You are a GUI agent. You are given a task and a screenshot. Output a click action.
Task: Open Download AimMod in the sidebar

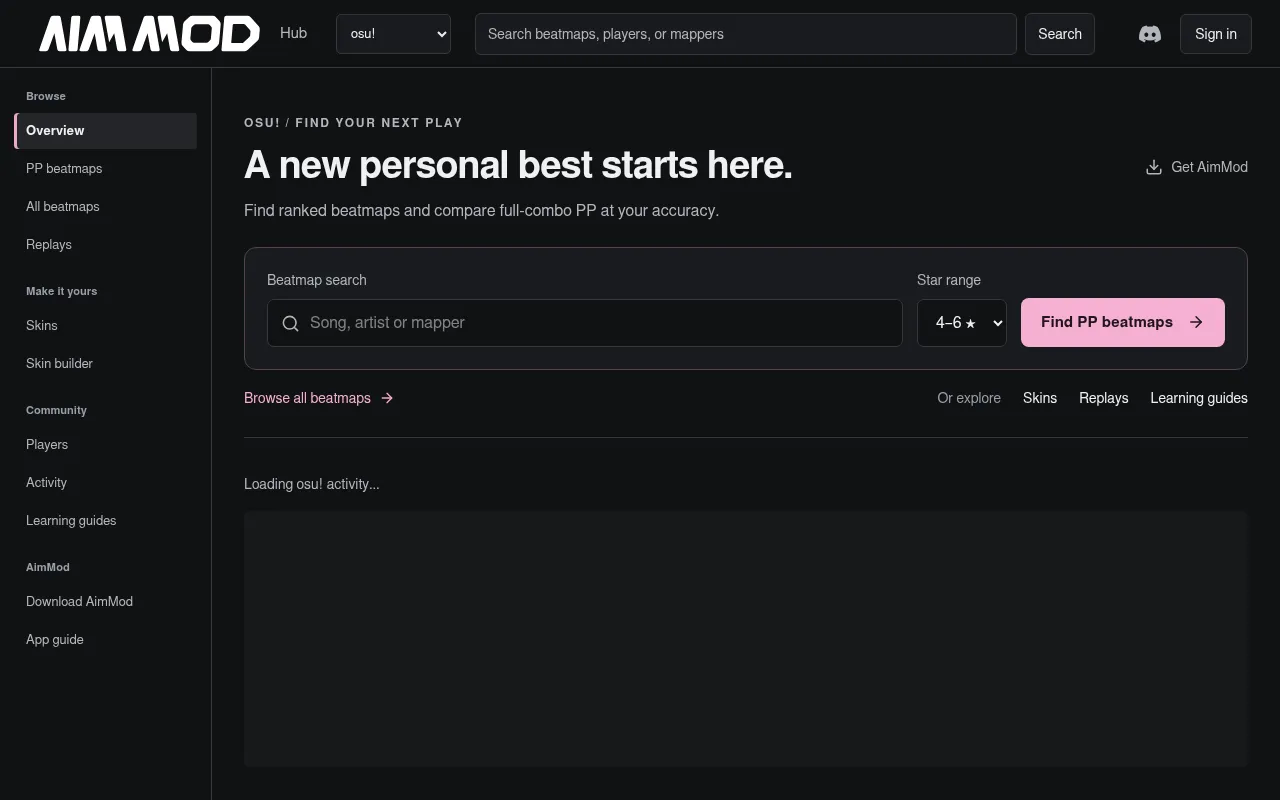point(106,602)
